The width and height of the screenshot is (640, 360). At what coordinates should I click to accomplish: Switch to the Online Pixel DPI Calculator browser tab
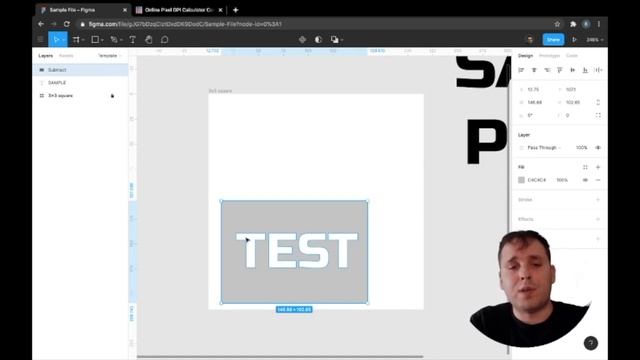(x=179, y=10)
